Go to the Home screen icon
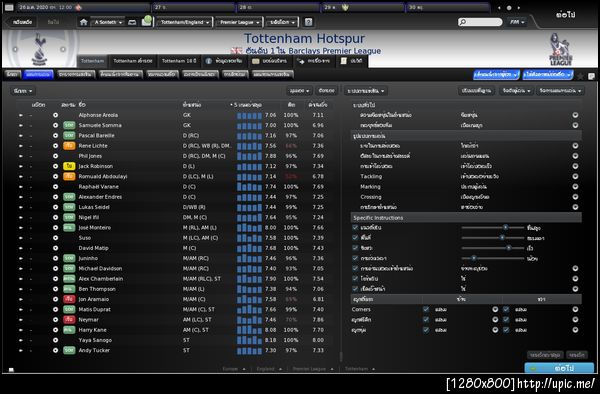 pyautogui.click(x=83, y=22)
